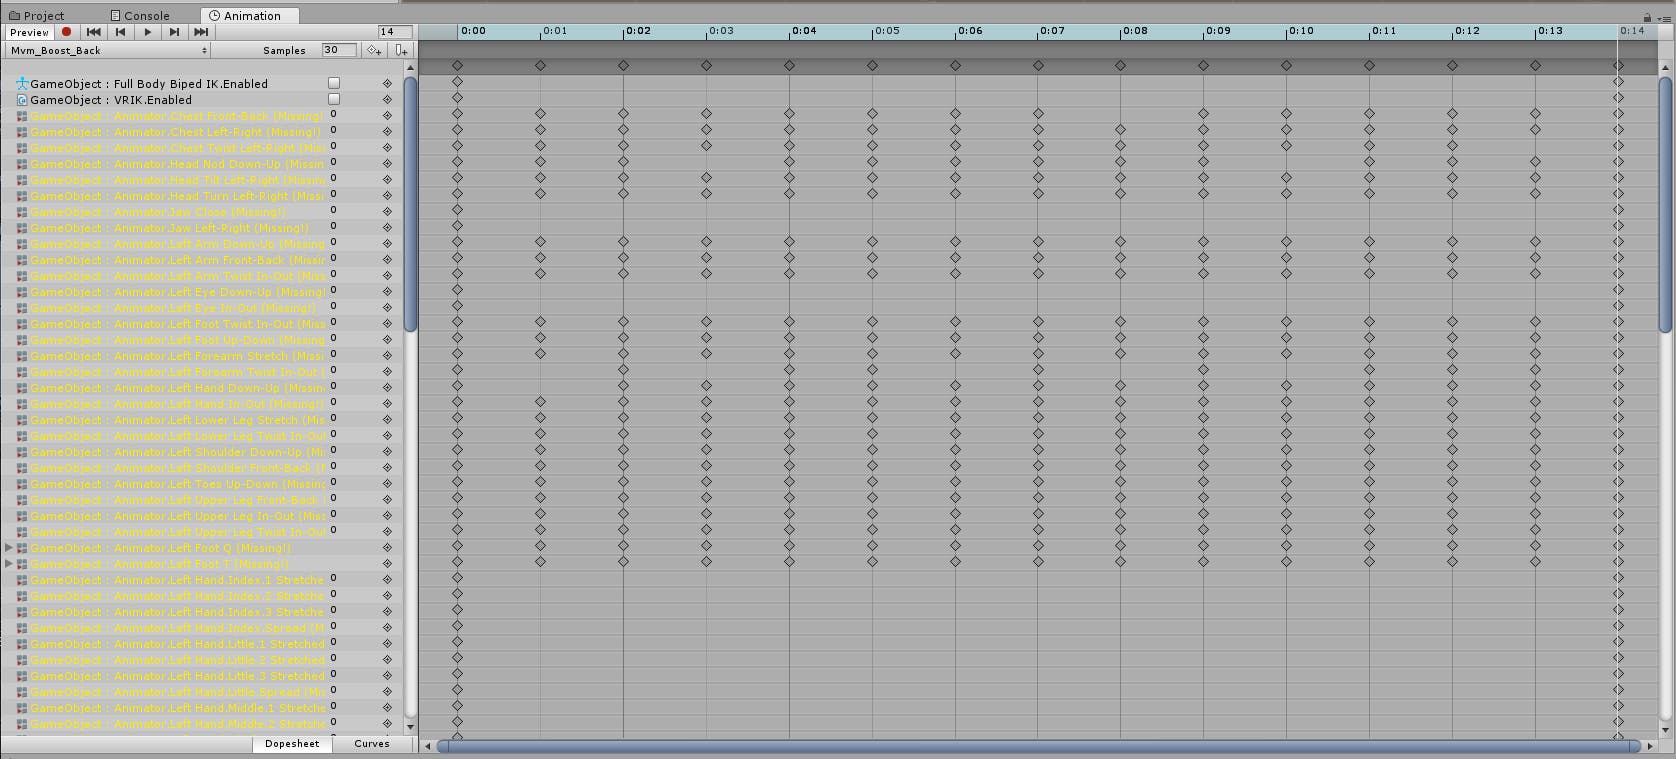This screenshot has width=1676, height=759.
Task: Switch to the Console tab
Action: [140, 16]
